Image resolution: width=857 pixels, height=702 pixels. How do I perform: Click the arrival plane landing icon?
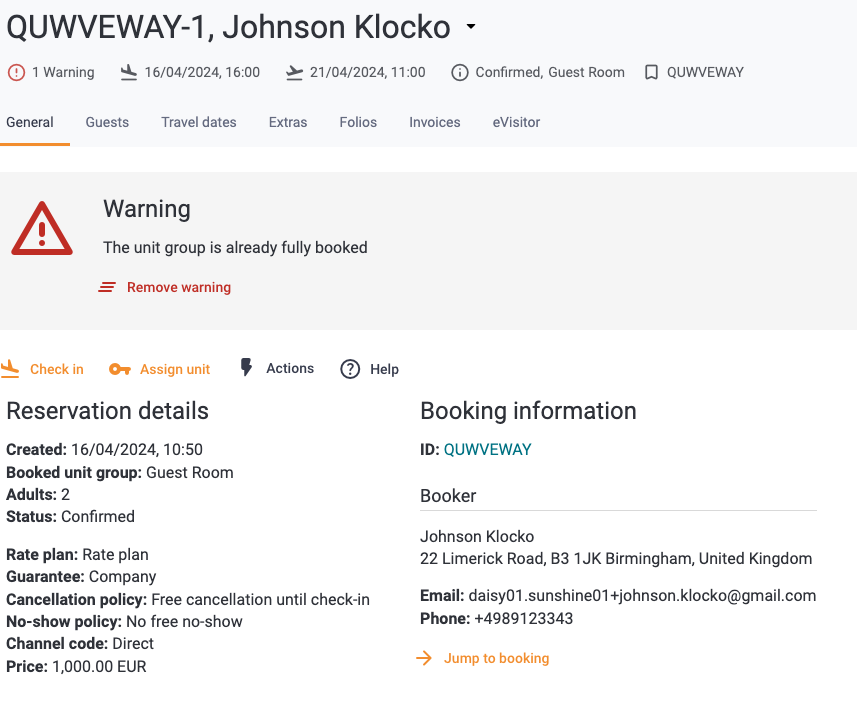(x=128, y=72)
